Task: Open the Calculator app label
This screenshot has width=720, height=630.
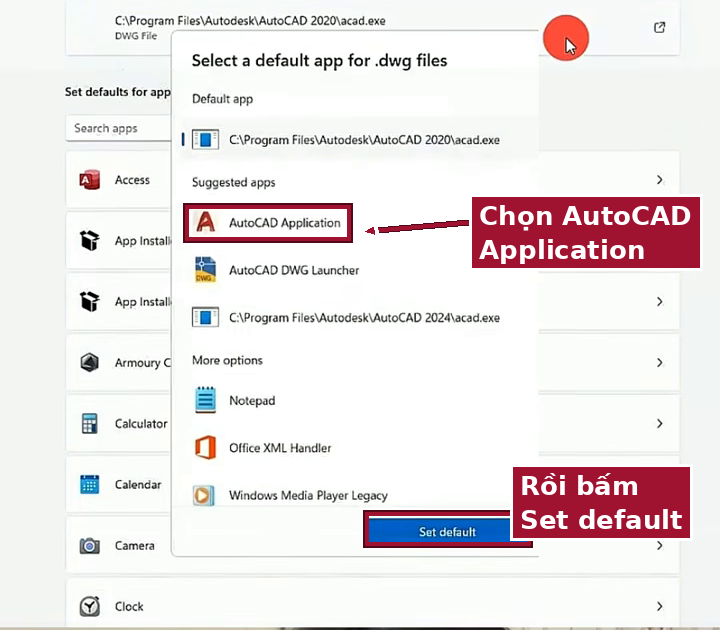Action: 141,423
